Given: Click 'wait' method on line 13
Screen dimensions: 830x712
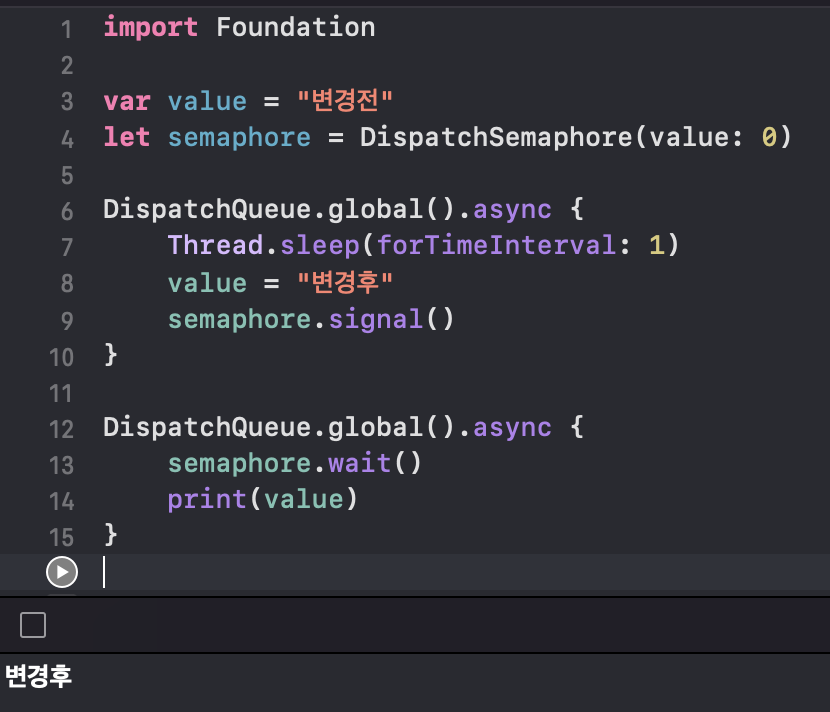Looking at the screenshot, I should coord(360,463).
